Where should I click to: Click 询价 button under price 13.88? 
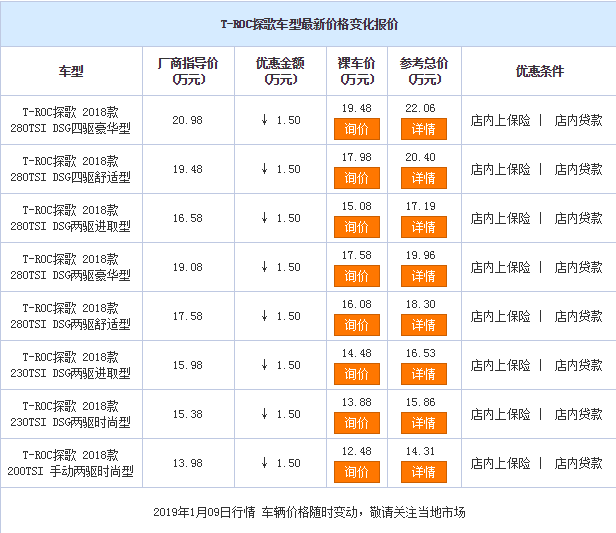click(x=357, y=423)
